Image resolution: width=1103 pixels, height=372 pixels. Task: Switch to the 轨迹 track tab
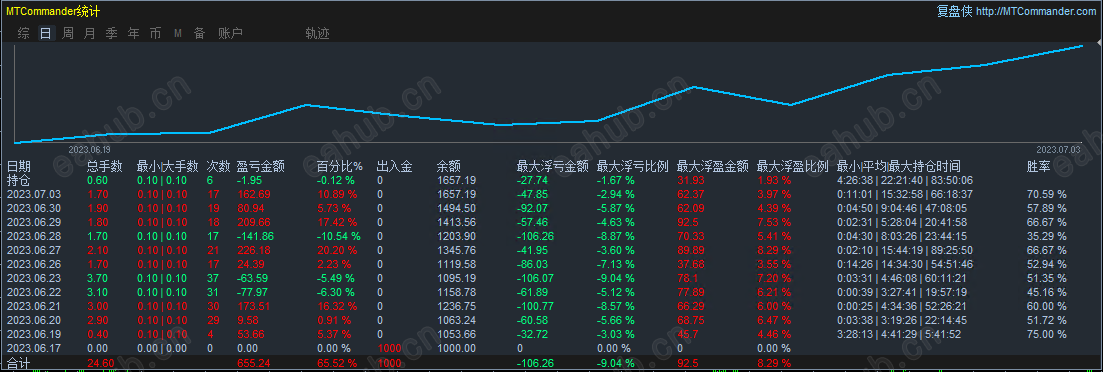click(317, 33)
